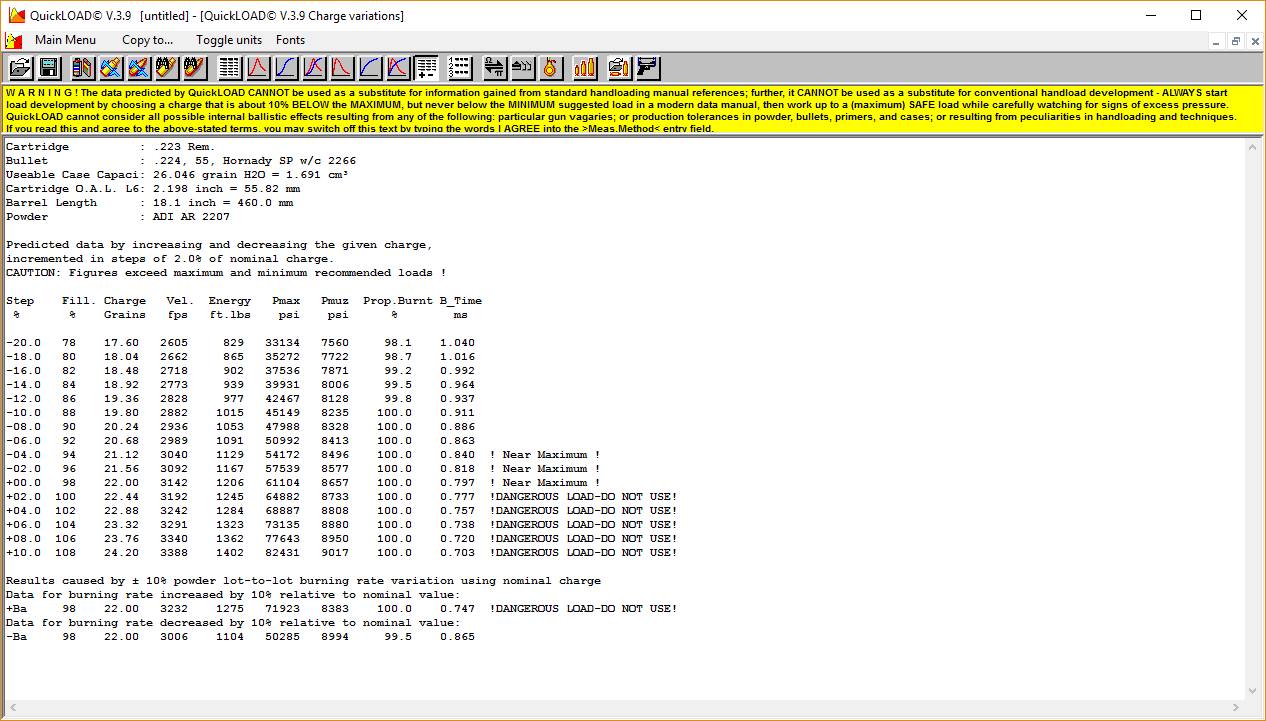
Task: Click the open file folder toolbar icon
Action: pos(21,68)
